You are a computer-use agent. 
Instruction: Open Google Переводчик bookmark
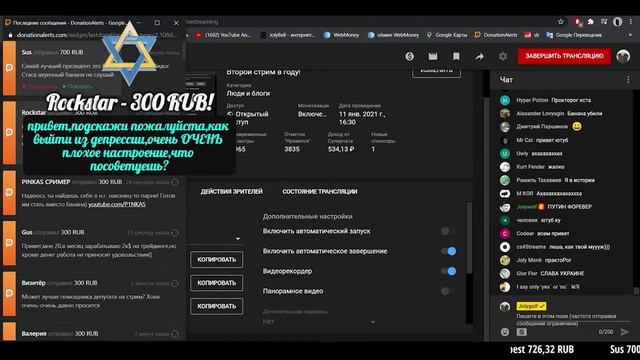[573, 35]
